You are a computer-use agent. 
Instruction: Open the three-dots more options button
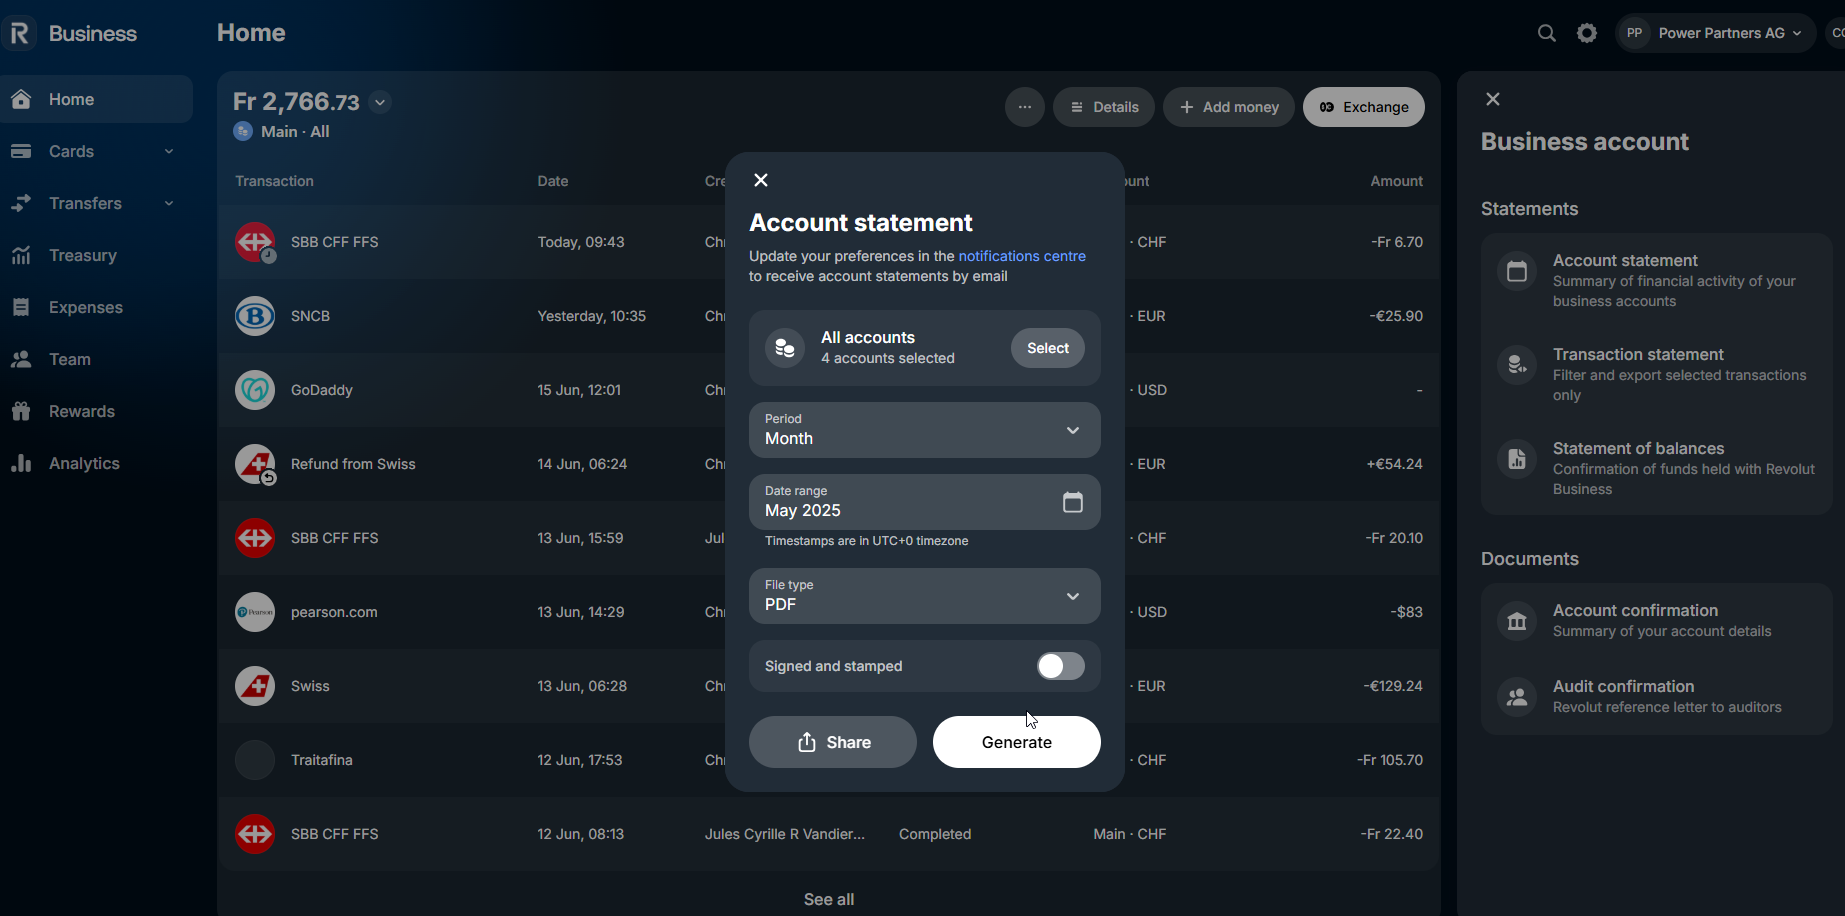click(x=1025, y=107)
